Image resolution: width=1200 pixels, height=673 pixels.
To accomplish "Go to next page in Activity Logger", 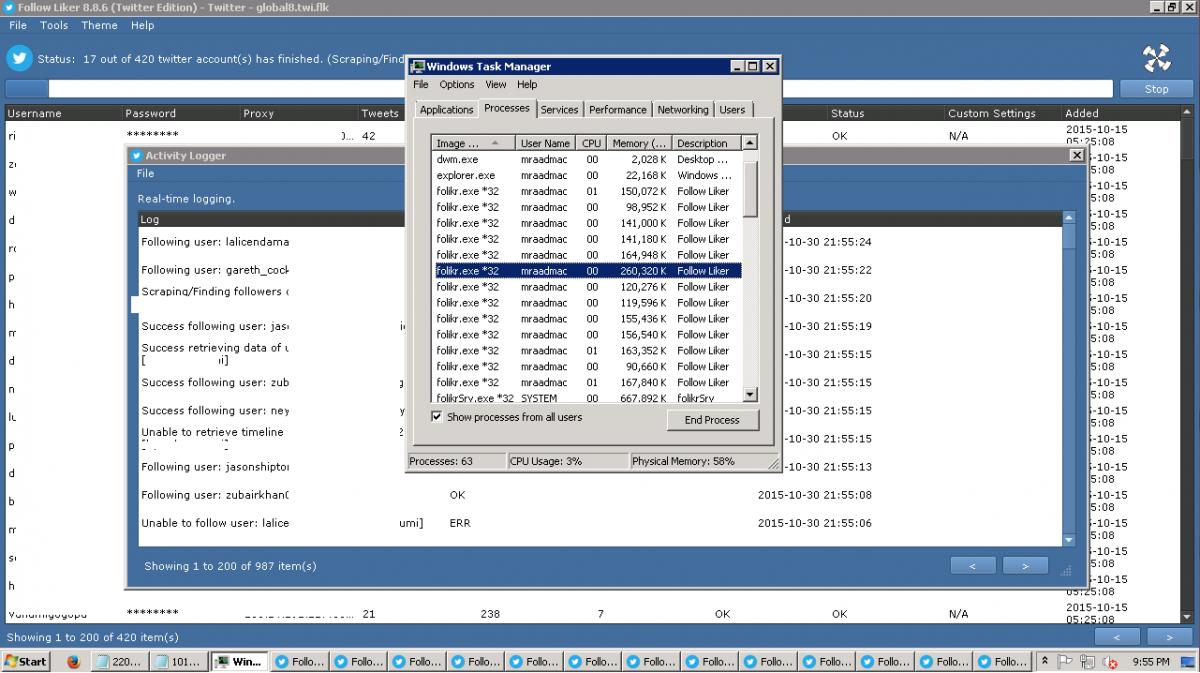I will coord(1025,566).
